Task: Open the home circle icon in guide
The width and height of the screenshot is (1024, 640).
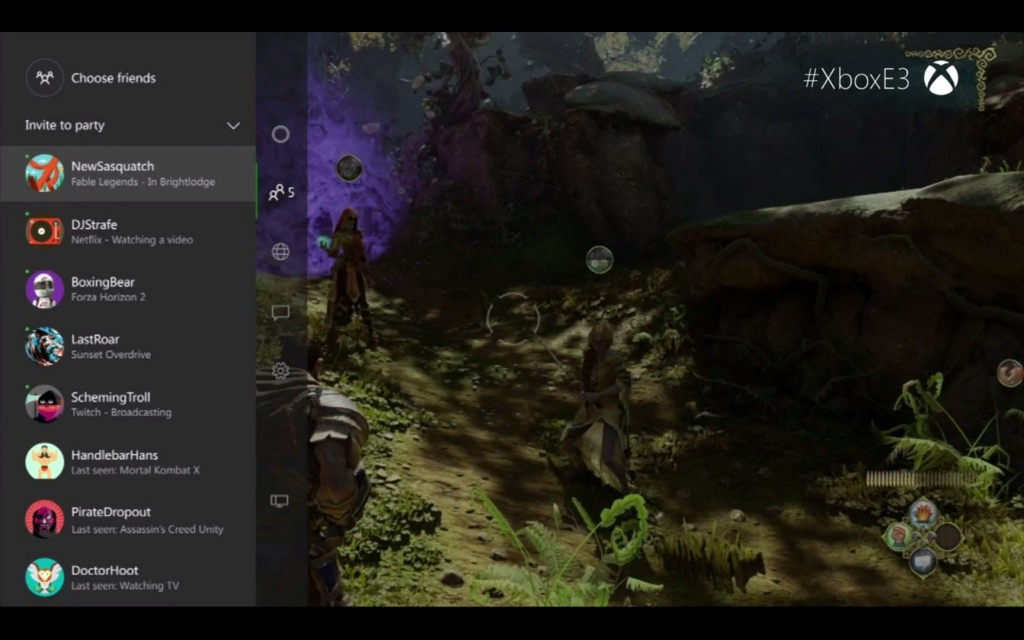Action: [x=280, y=134]
